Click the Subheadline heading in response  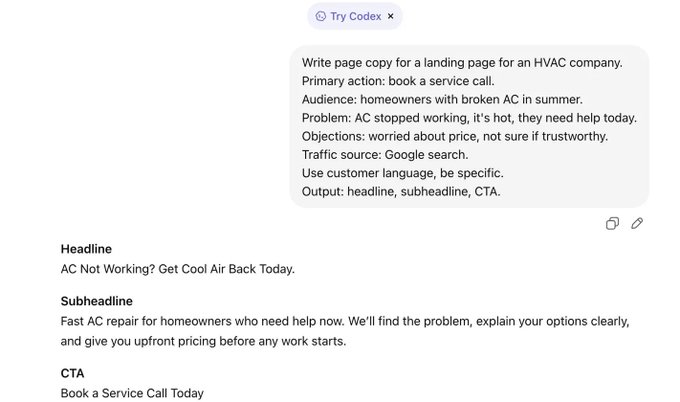click(97, 301)
